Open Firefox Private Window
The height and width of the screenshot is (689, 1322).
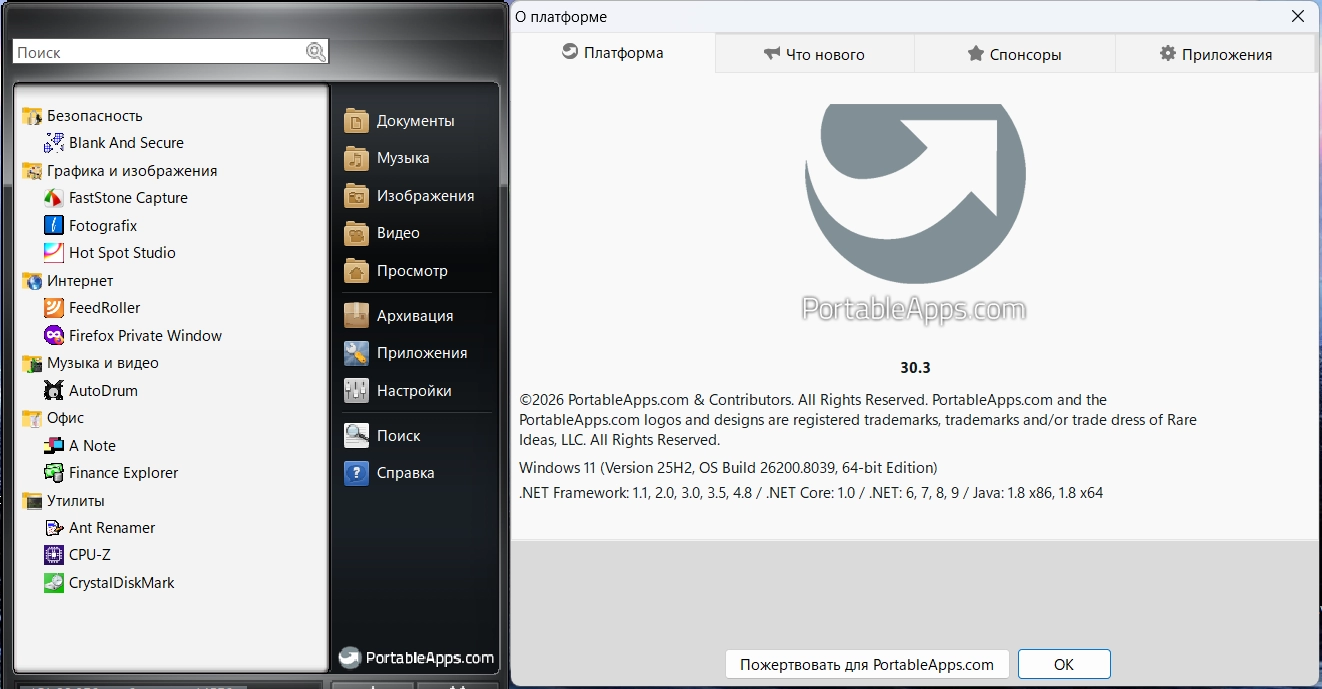[x=133, y=336]
